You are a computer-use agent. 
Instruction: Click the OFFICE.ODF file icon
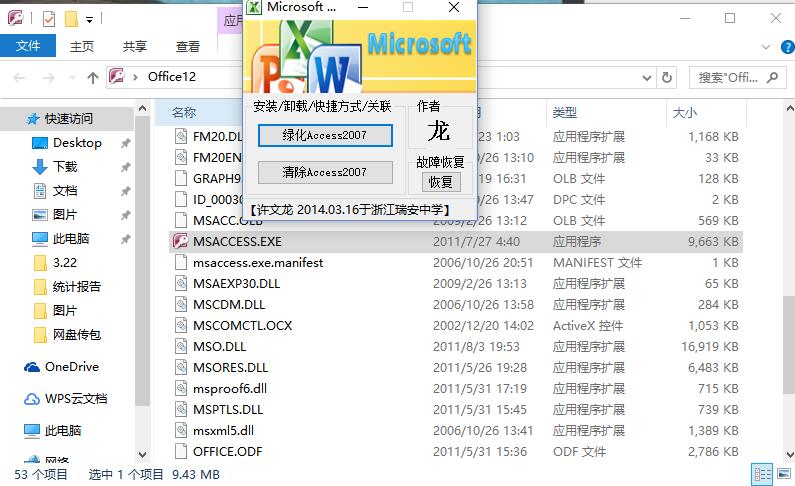181,452
